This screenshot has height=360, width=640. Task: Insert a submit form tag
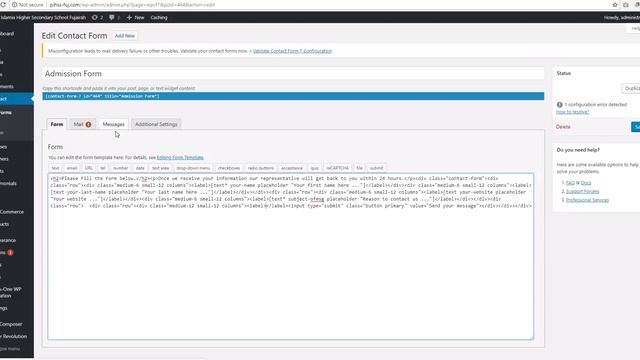click(376, 168)
